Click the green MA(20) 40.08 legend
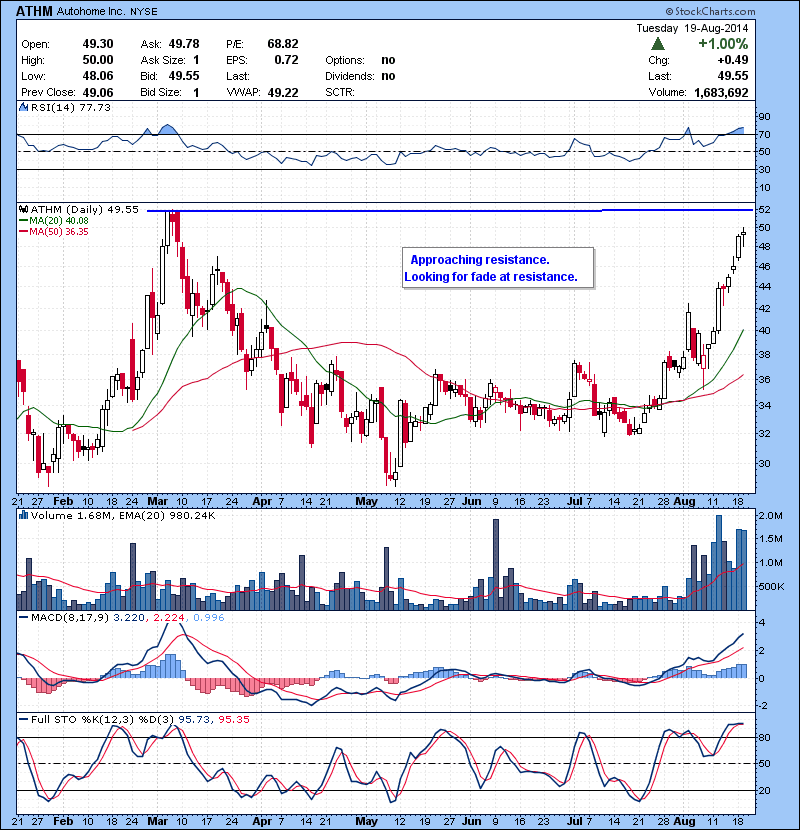 tap(54, 221)
